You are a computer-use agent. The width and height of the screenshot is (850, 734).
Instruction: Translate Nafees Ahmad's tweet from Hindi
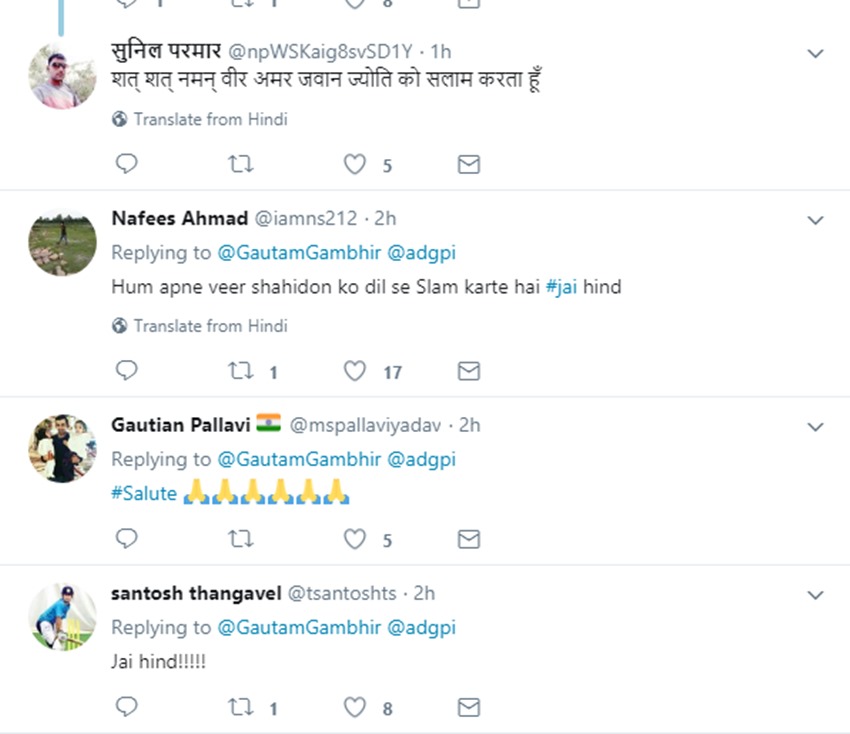click(x=210, y=326)
